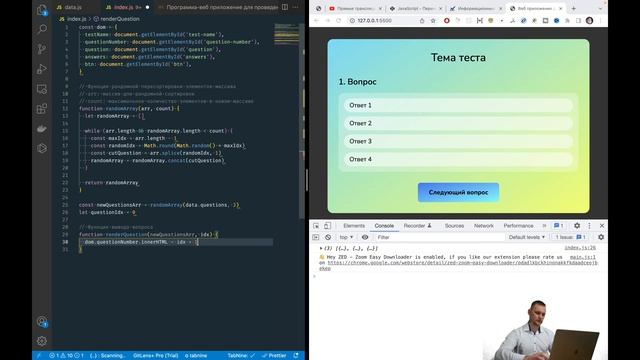Image resolution: width=640 pixels, height=360 pixels.
Task: Open the main.js:1 source link
Action: 582,257
